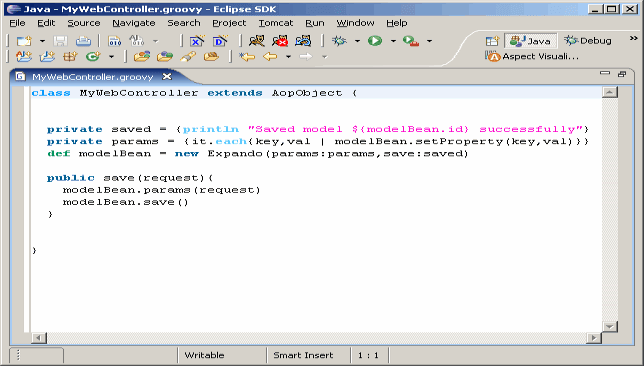Open the Help menu
Image resolution: width=644 pixels, height=366 pixels.
[x=397, y=23]
